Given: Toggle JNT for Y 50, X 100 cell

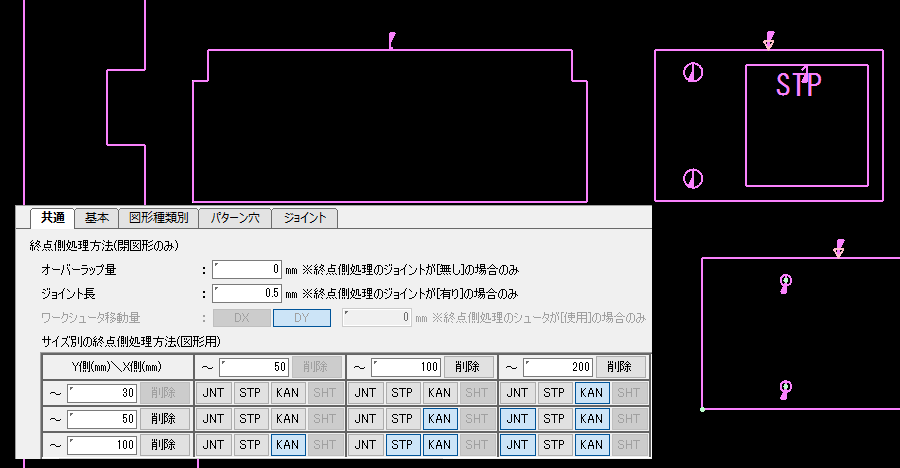Looking at the screenshot, I should [366, 419].
